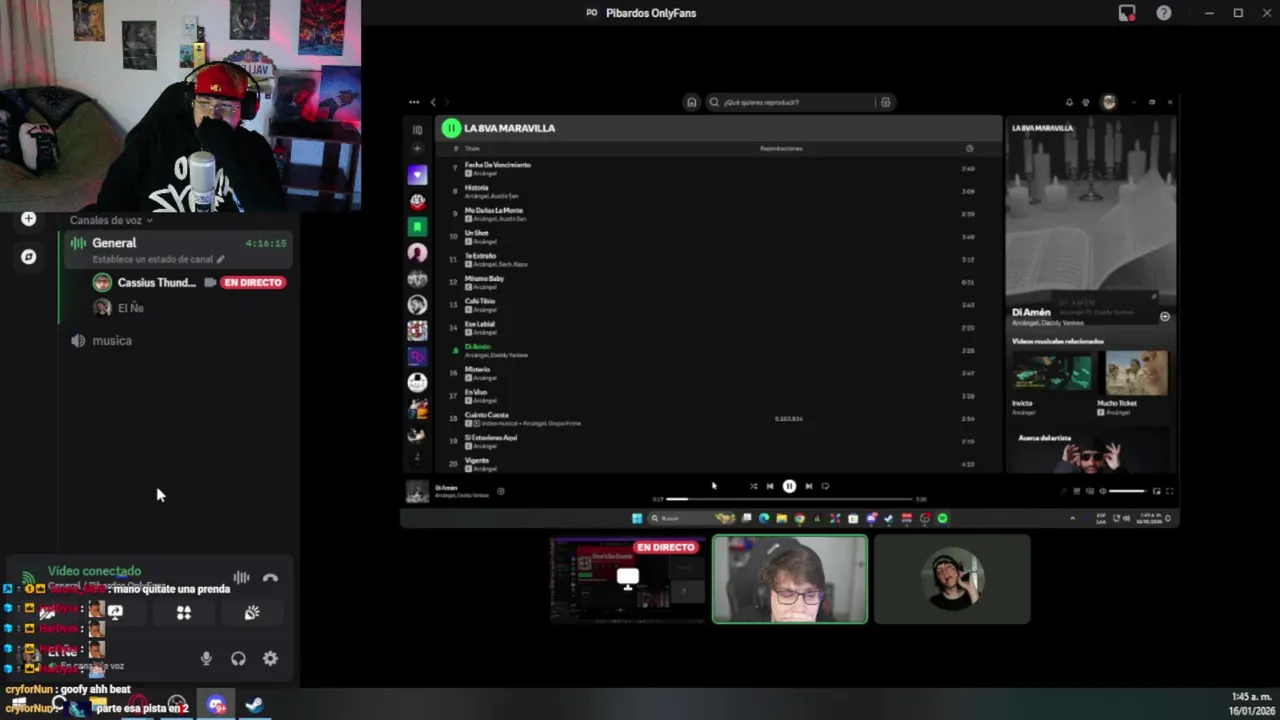Click Spotify home button
The height and width of the screenshot is (720, 1280).
pos(691,102)
